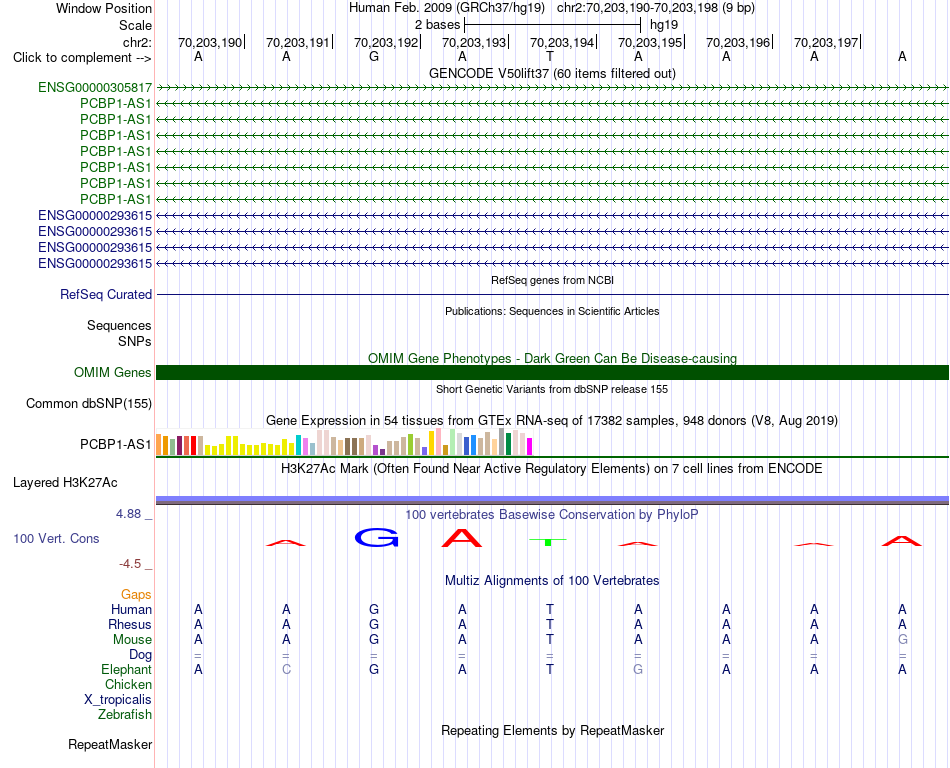Click the 100 Vert. Cons track label

click(56, 538)
